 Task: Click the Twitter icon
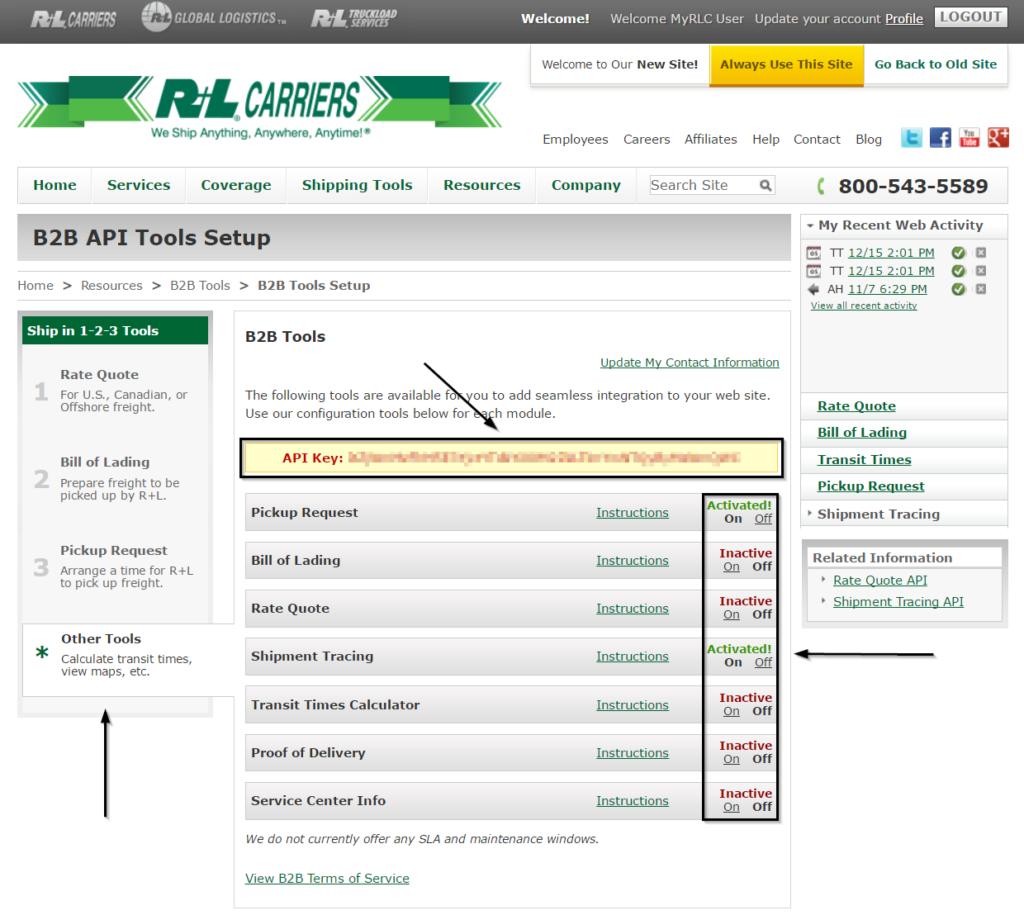(911, 138)
